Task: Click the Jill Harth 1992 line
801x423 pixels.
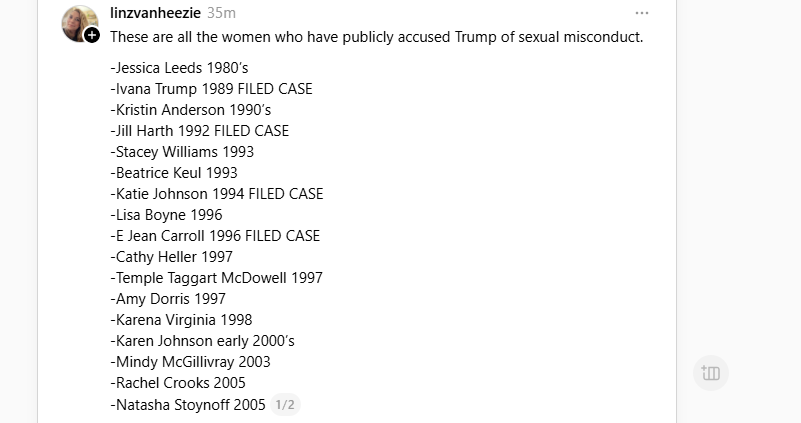Action: (199, 131)
